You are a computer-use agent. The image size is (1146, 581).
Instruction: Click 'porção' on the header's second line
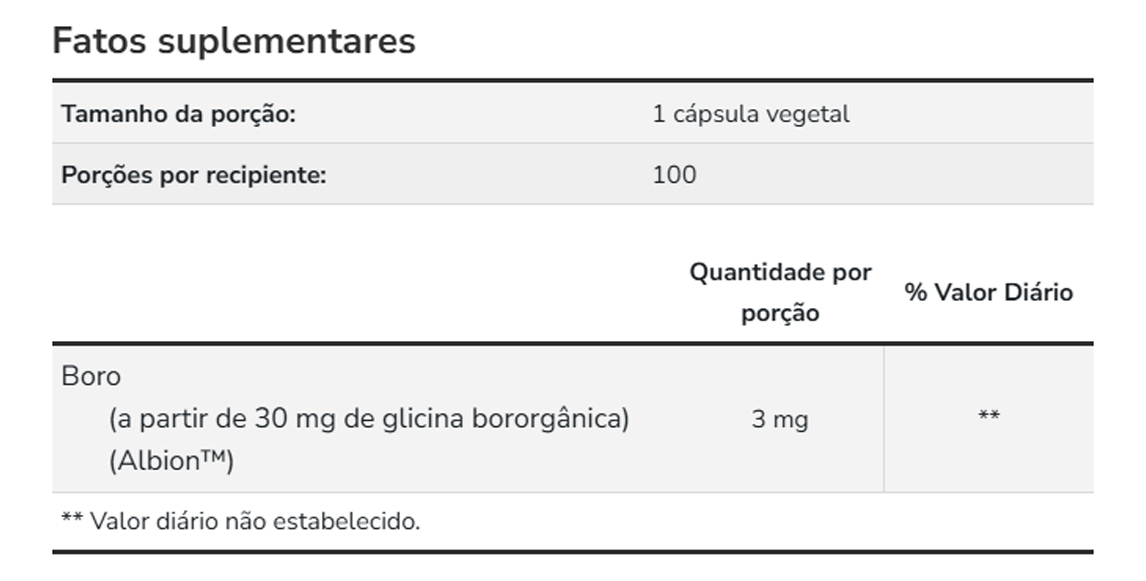point(780,313)
